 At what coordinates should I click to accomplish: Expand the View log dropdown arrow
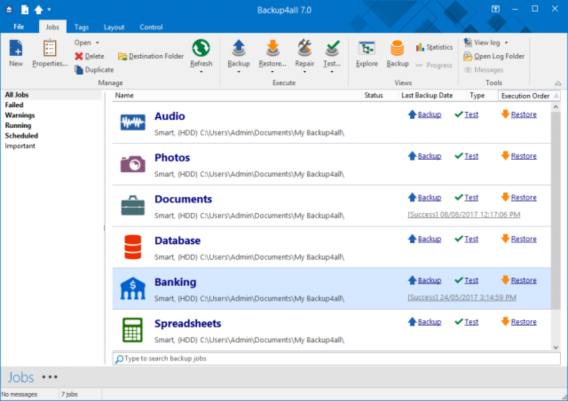(506, 43)
